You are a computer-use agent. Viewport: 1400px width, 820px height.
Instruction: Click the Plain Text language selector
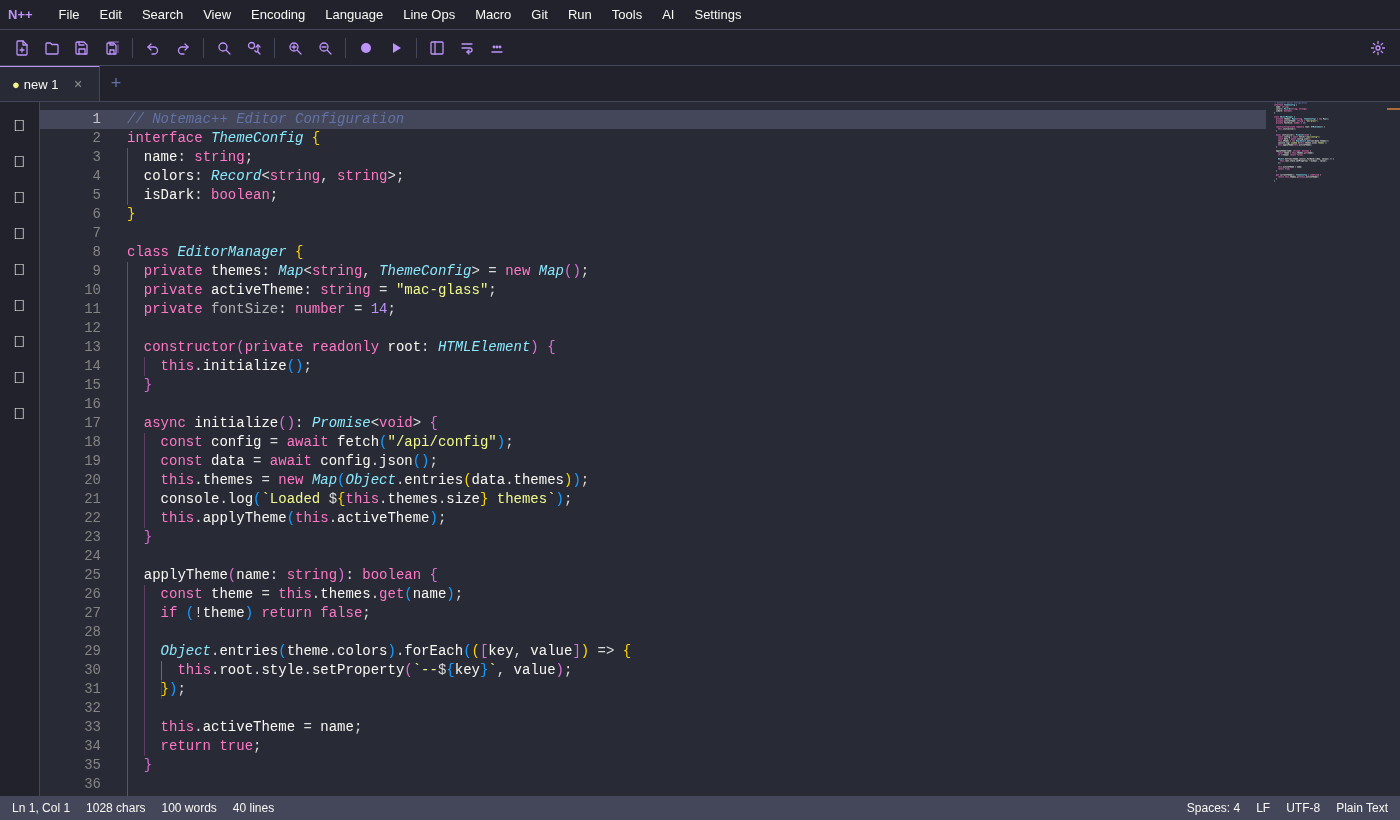[1362, 808]
